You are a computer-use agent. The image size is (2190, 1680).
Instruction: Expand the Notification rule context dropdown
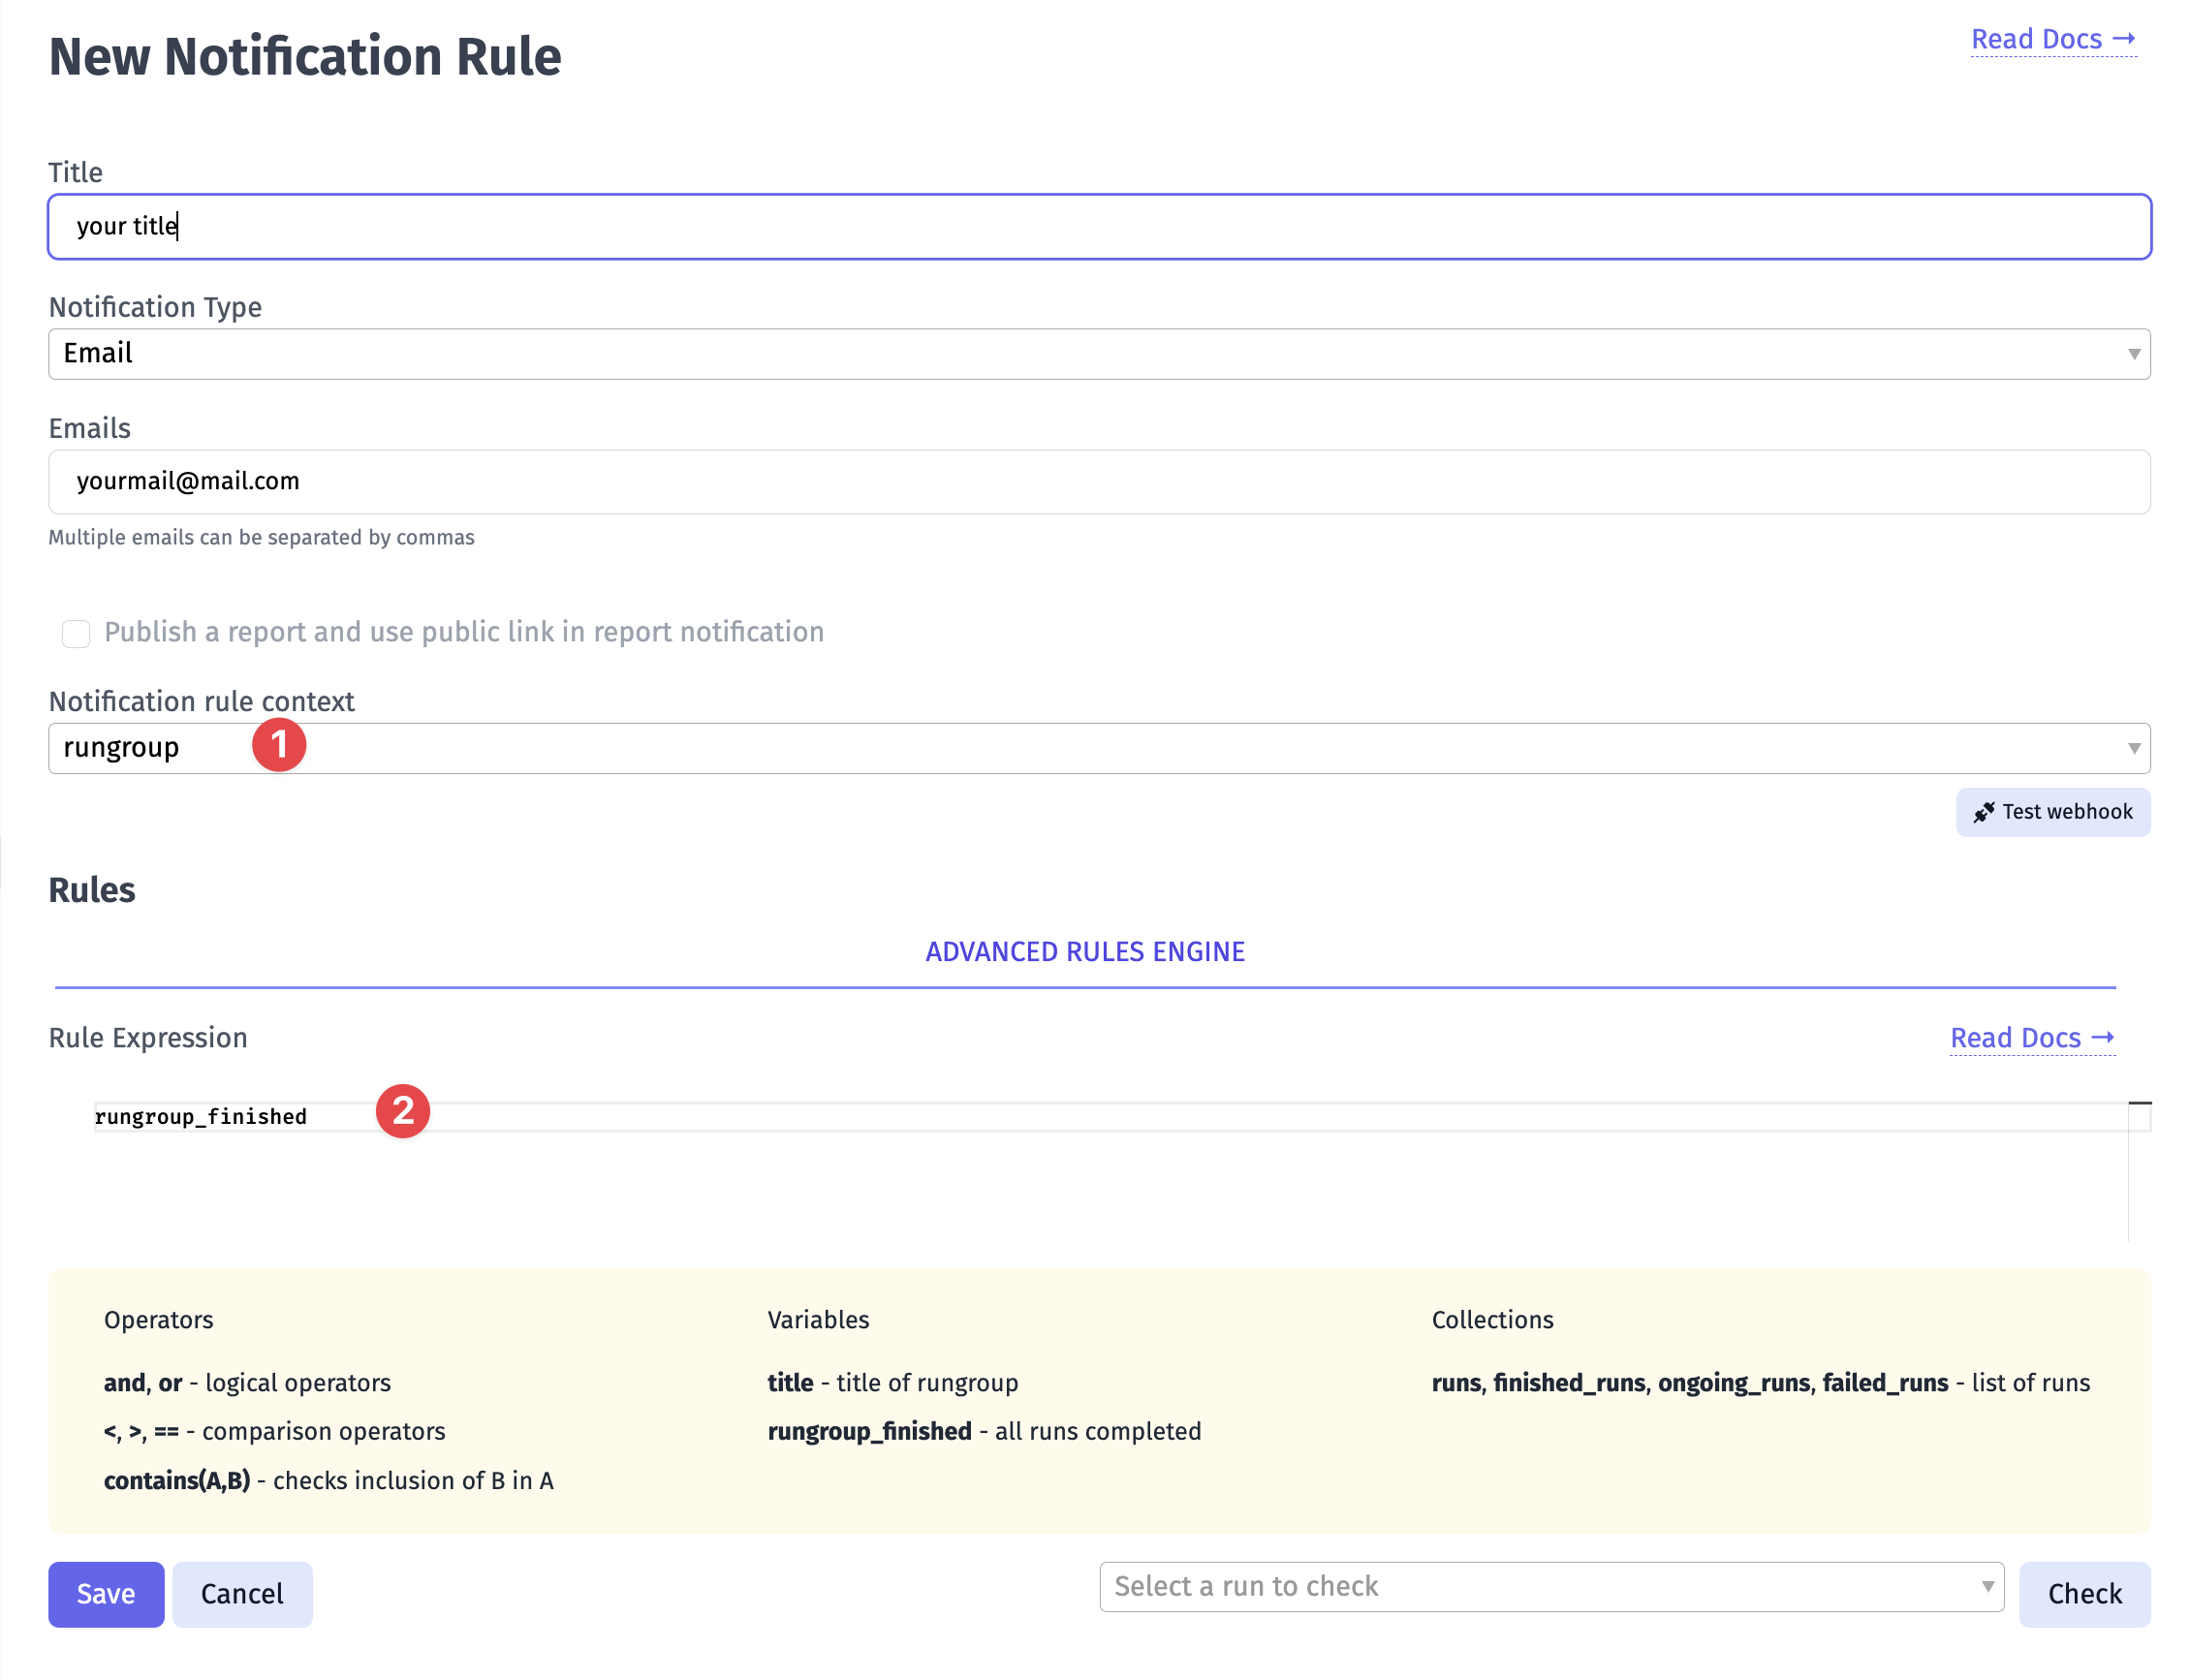click(1099, 748)
